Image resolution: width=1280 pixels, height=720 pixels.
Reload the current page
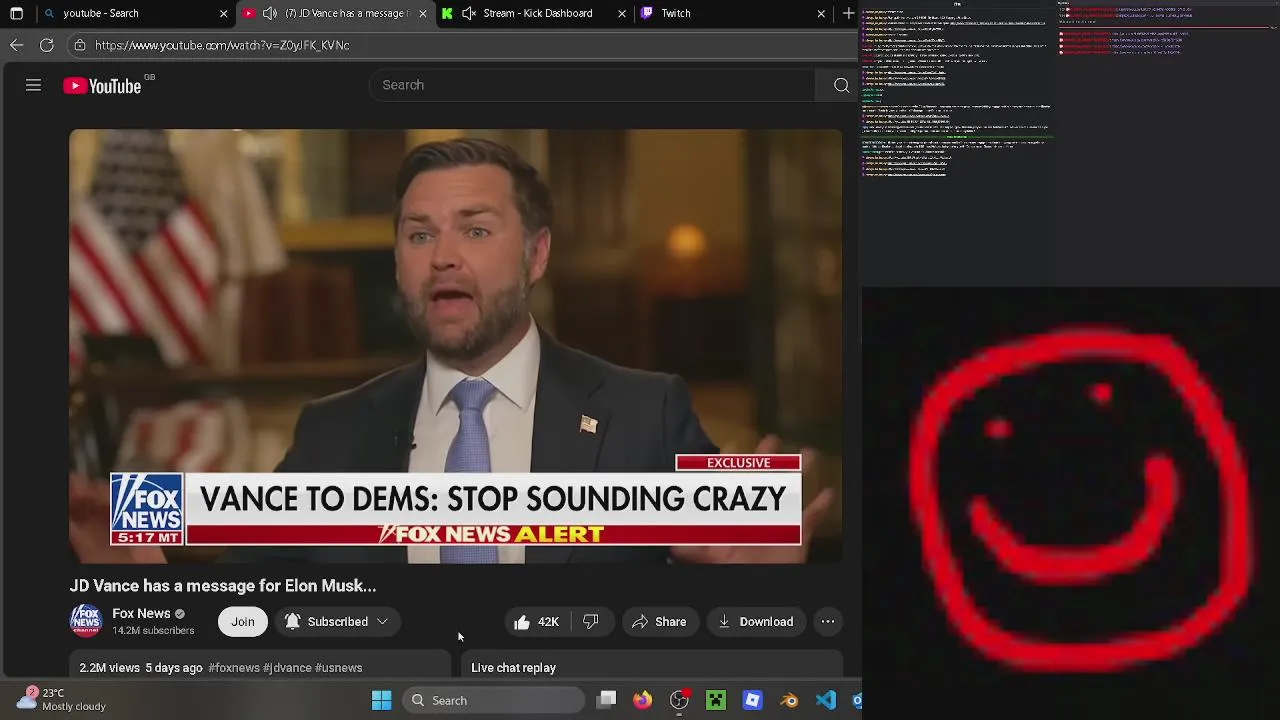point(46,45)
